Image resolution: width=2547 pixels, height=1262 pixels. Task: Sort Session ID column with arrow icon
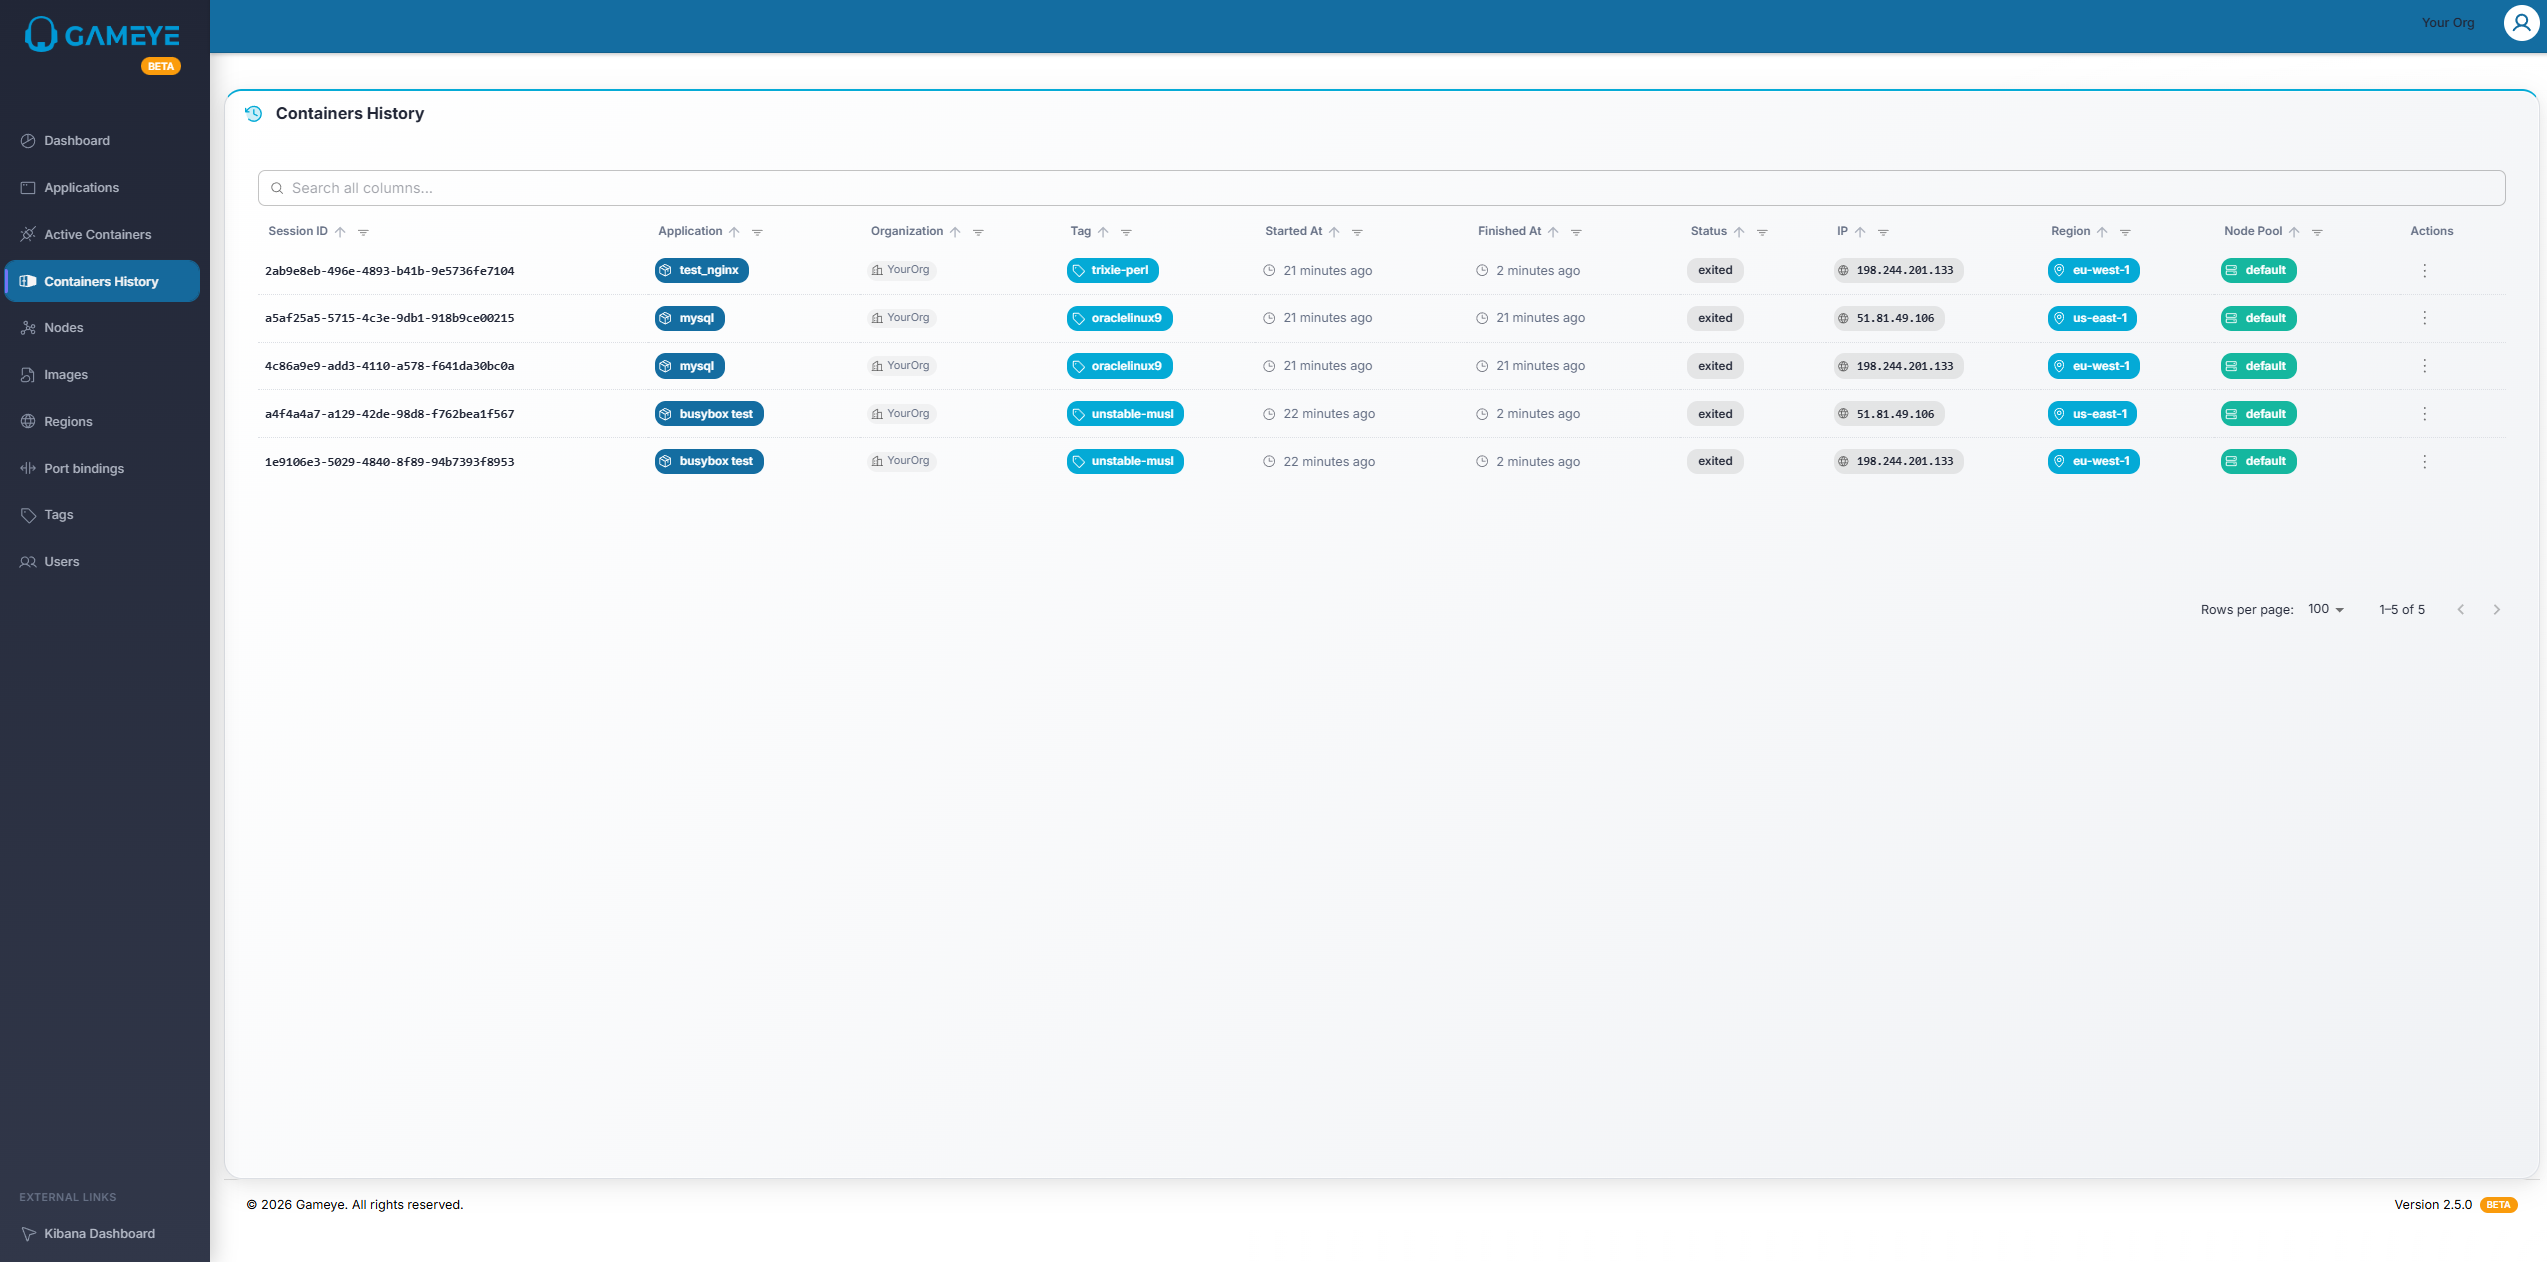pos(340,232)
